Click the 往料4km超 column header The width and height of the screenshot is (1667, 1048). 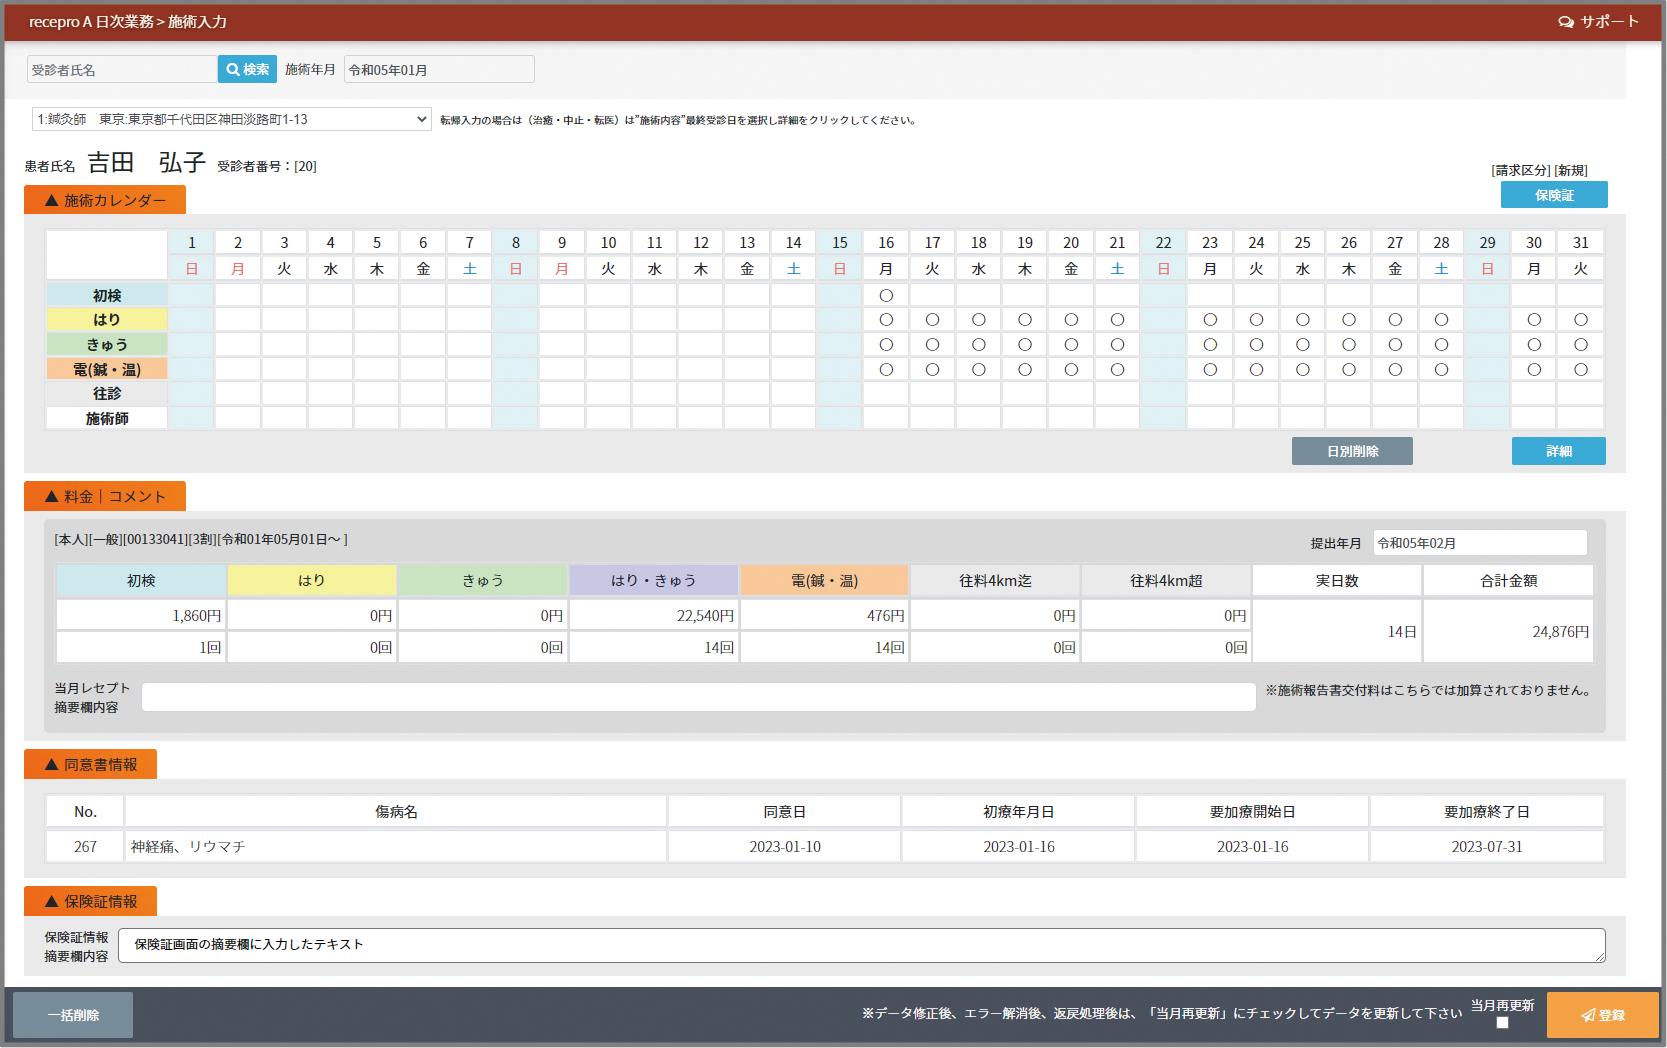pos(1166,580)
